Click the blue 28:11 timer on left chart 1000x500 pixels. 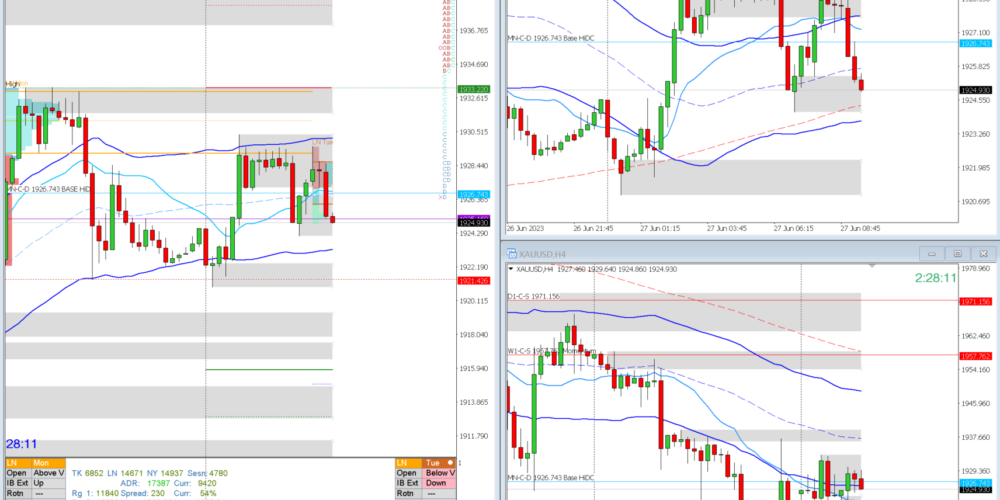[22, 443]
